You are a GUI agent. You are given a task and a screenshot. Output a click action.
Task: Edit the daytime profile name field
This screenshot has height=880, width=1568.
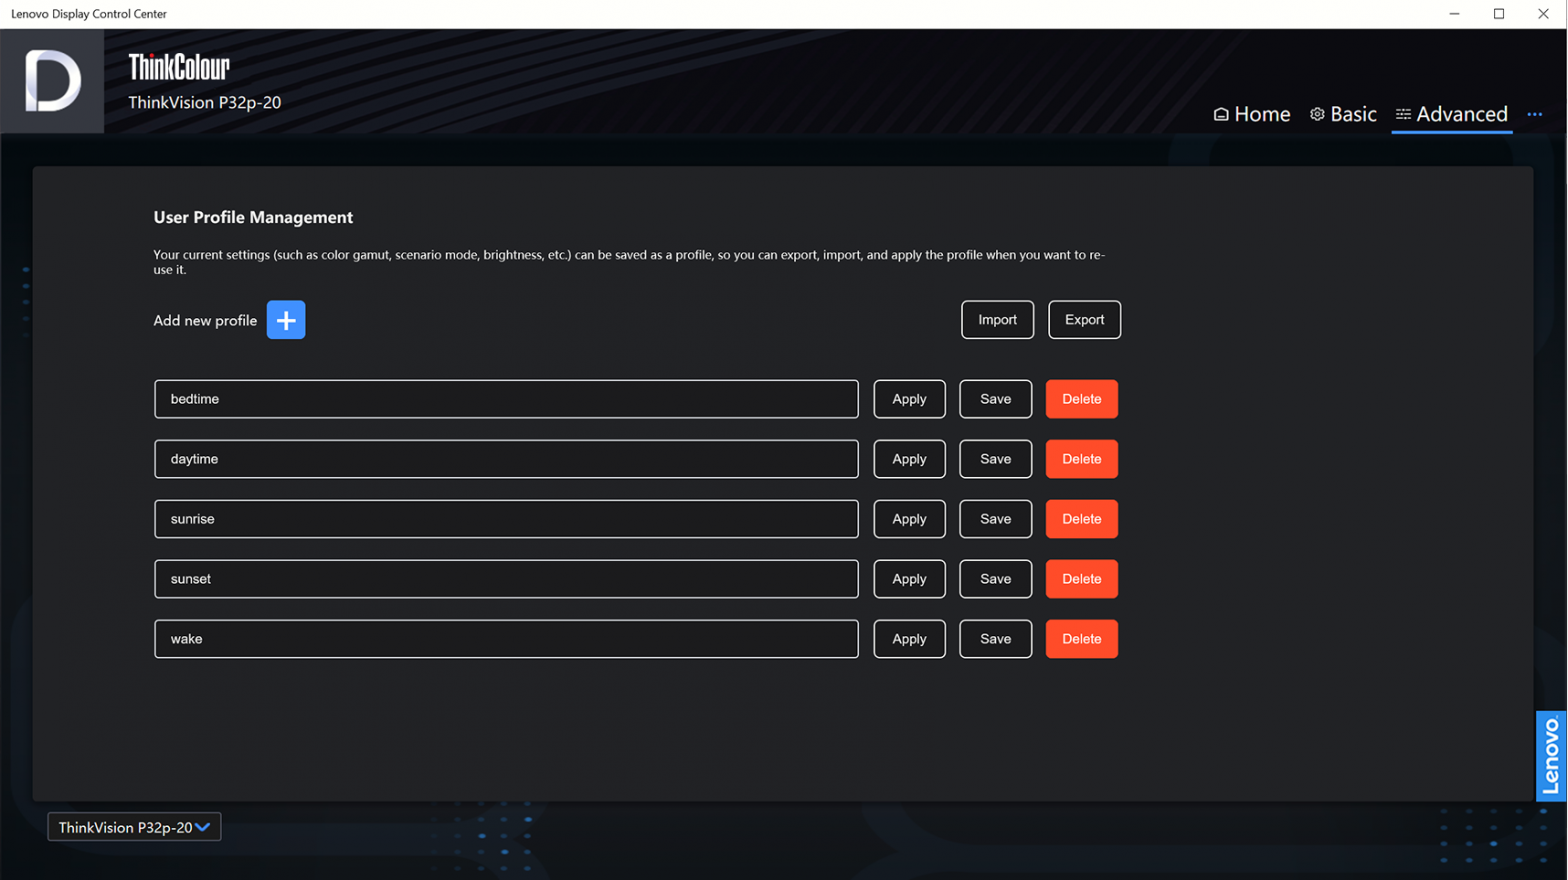click(x=506, y=459)
